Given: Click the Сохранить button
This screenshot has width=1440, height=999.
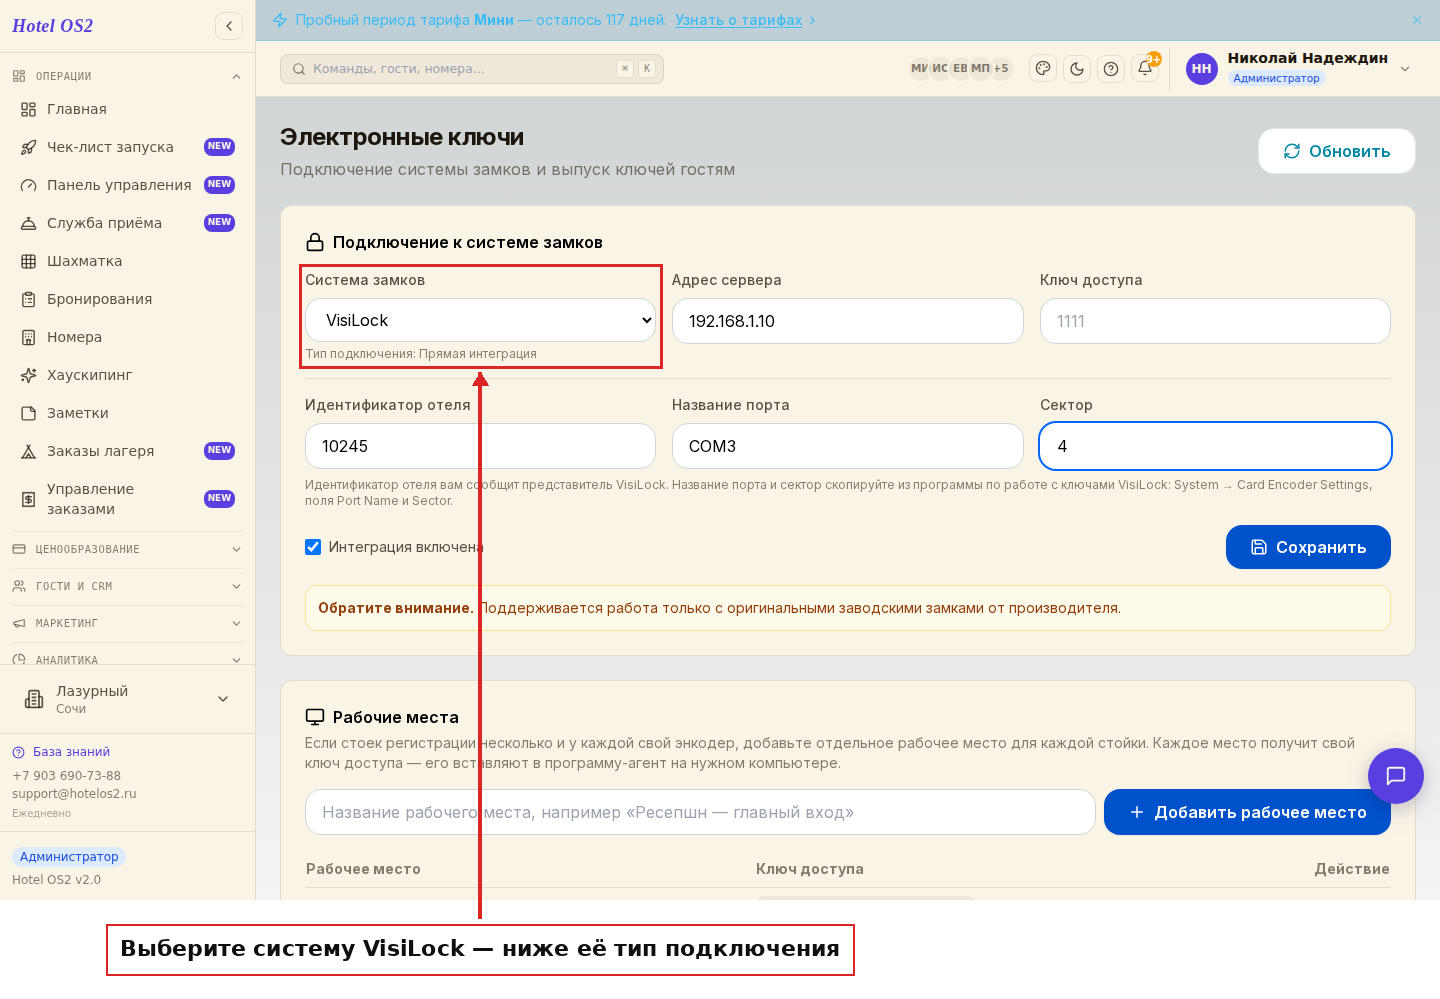Looking at the screenshot, I should pos(1308,547).
